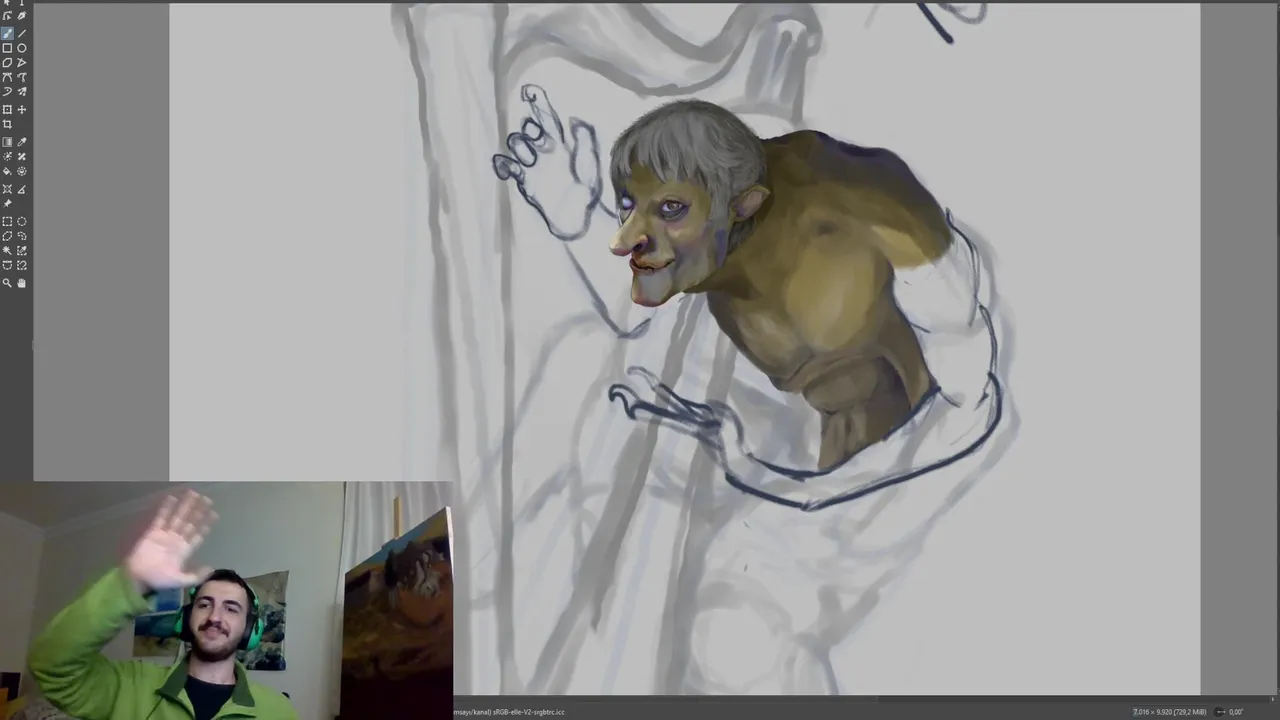
Task: Click the canvas rotation angle 0,00° field
Action: (1236, 712)
